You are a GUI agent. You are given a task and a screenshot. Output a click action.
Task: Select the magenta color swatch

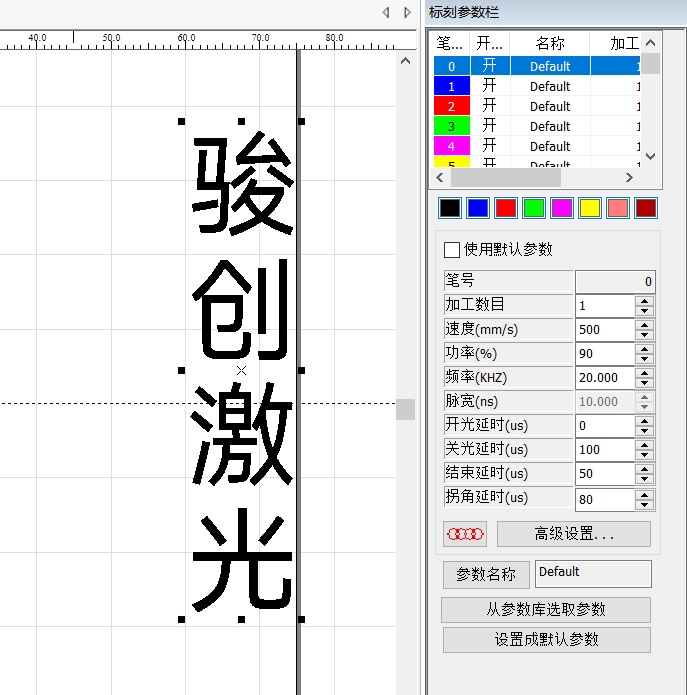coord(562,208)
